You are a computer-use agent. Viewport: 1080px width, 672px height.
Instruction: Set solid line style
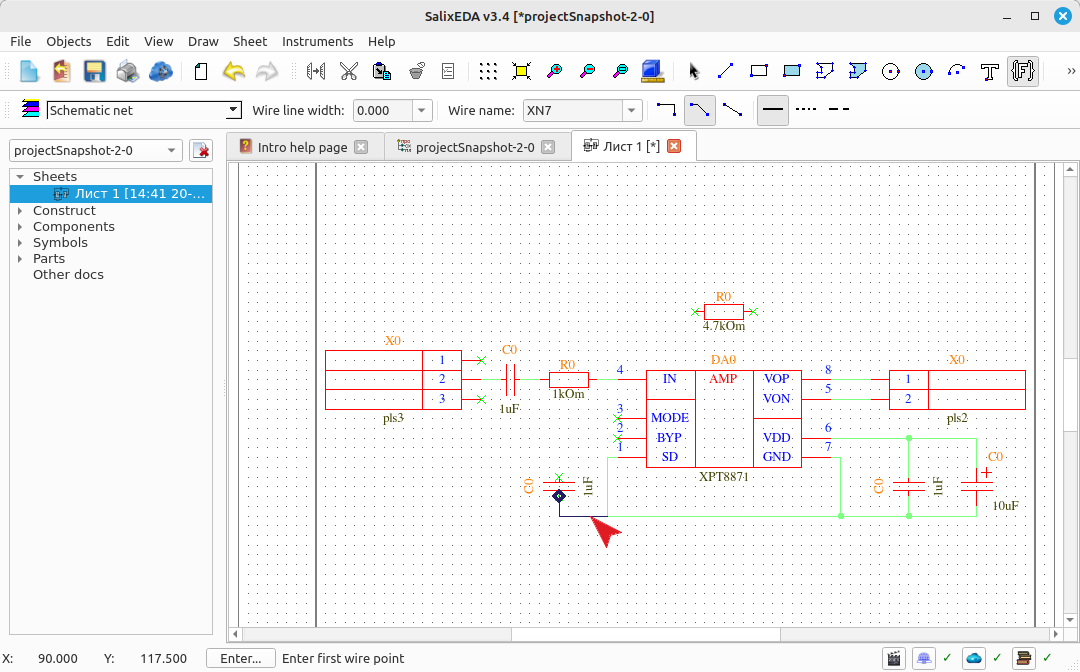(773, 110)
